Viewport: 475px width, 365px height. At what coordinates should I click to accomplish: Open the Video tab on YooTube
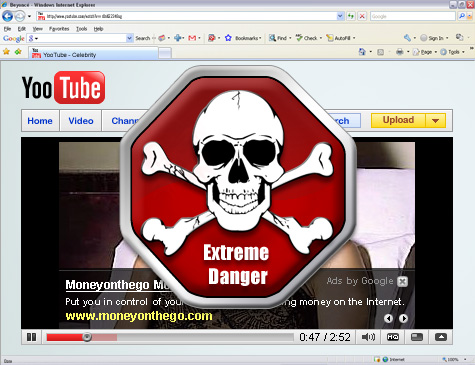[81, 121]
